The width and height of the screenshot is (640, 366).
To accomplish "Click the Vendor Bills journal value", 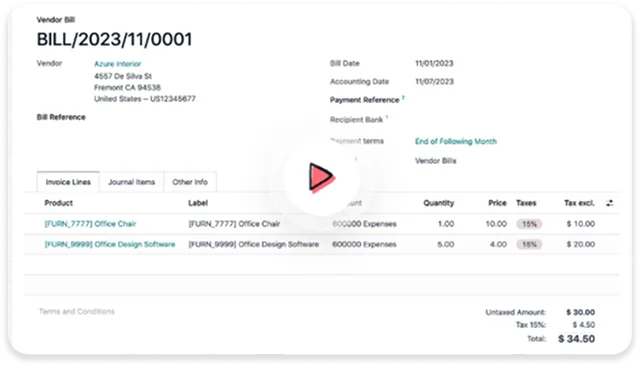I will tap(436, 161).
